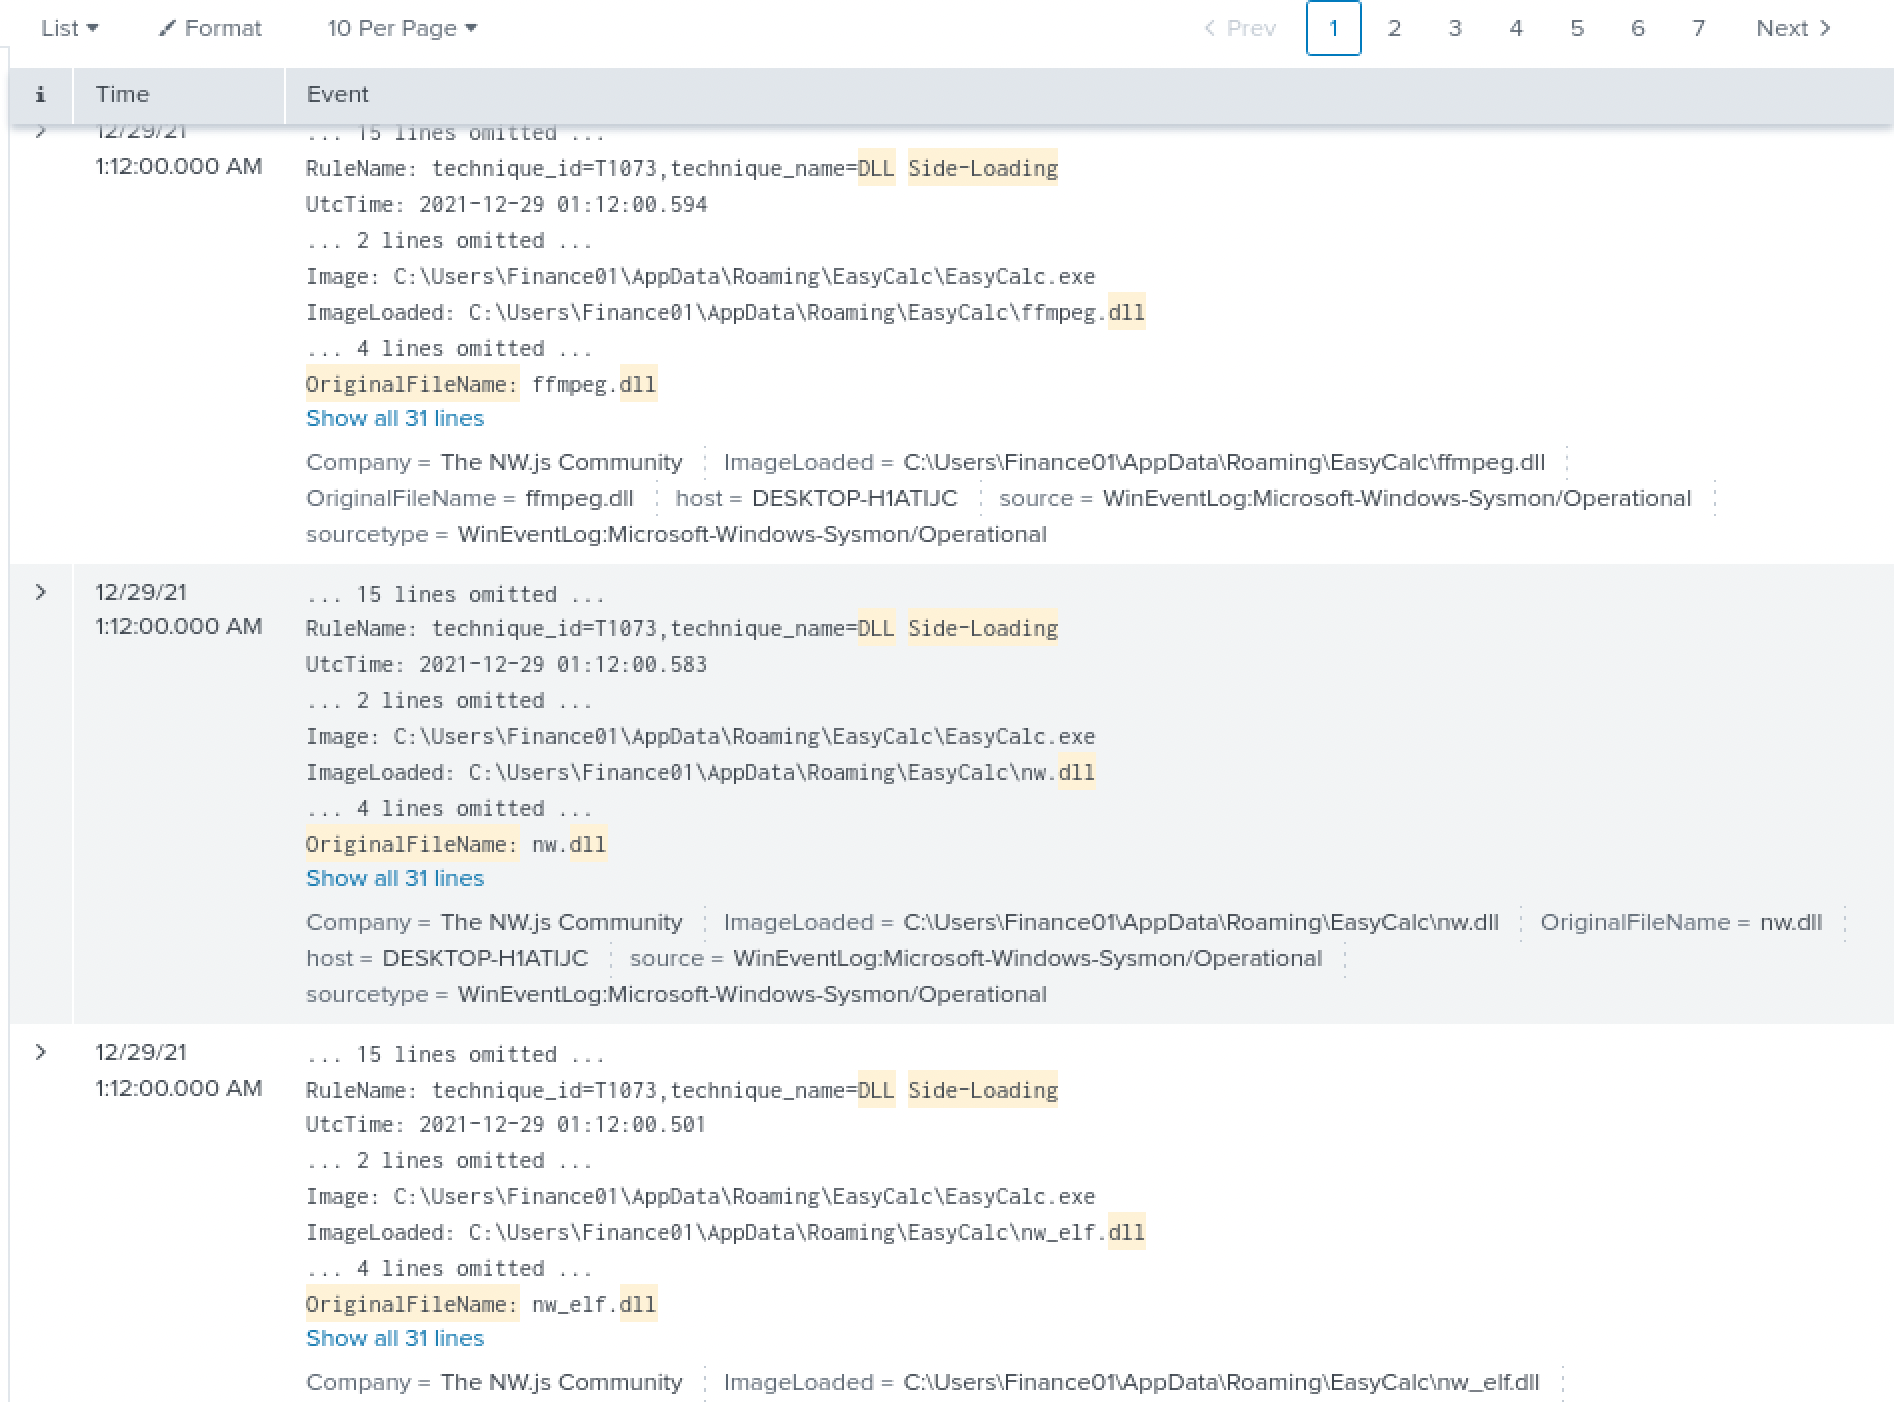Go to results page 2
The width and height of the screenshot is (1894, 1402).
pyautogui.click(x=1394, y=28)
